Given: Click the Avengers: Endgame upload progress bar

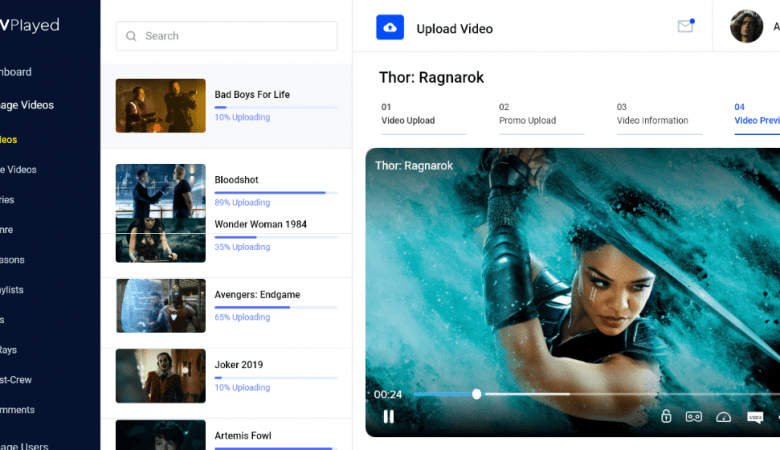Looking at the screenshot, I should coord(276,307).
